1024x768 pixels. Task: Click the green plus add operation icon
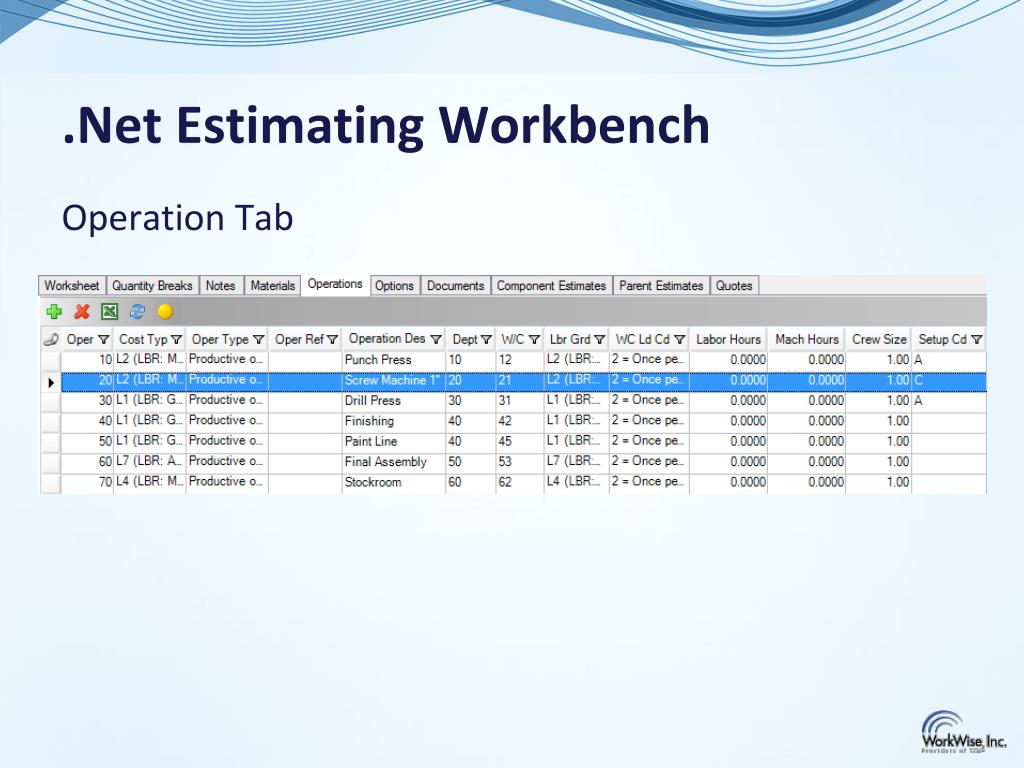click(x=54, y=312)
